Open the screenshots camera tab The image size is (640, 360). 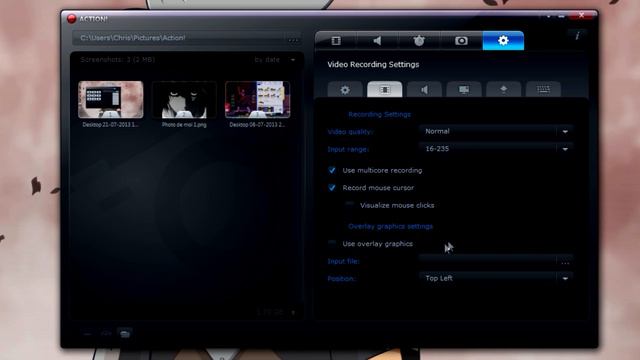coord(461,41)
